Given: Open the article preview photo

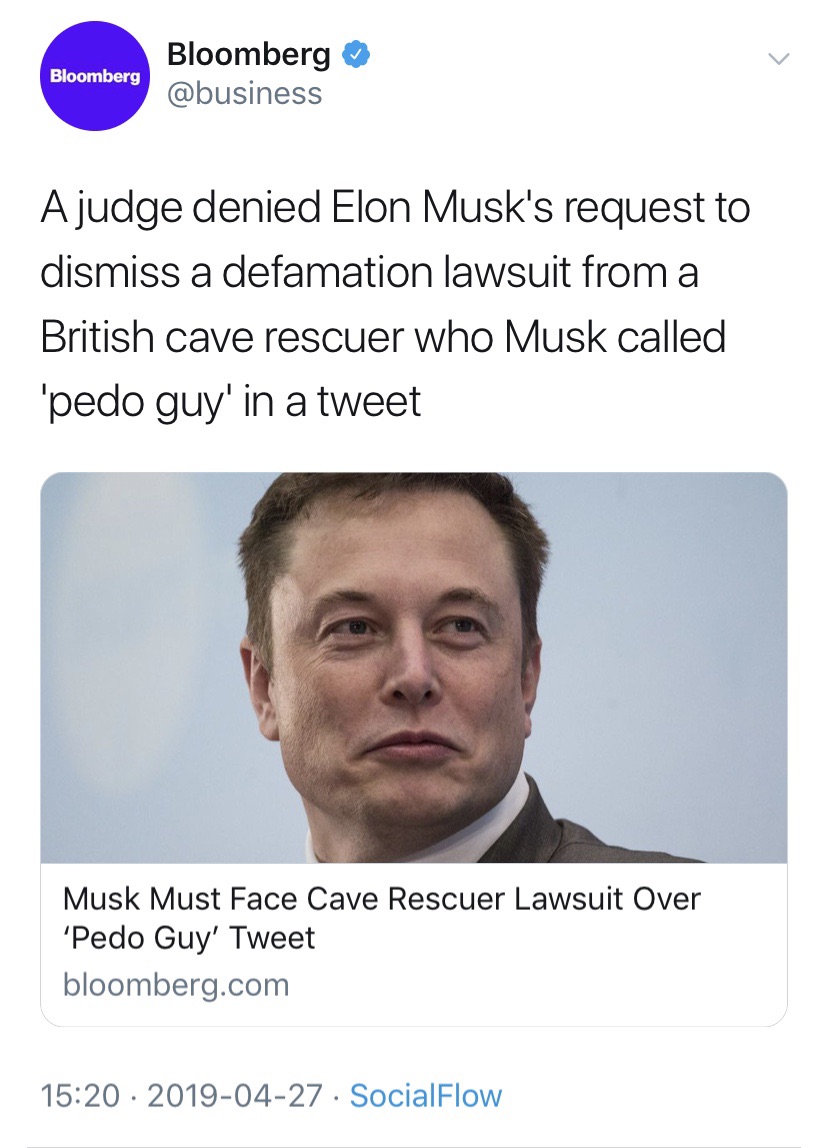Looking at the screenshot, I should tap(413, 667).
